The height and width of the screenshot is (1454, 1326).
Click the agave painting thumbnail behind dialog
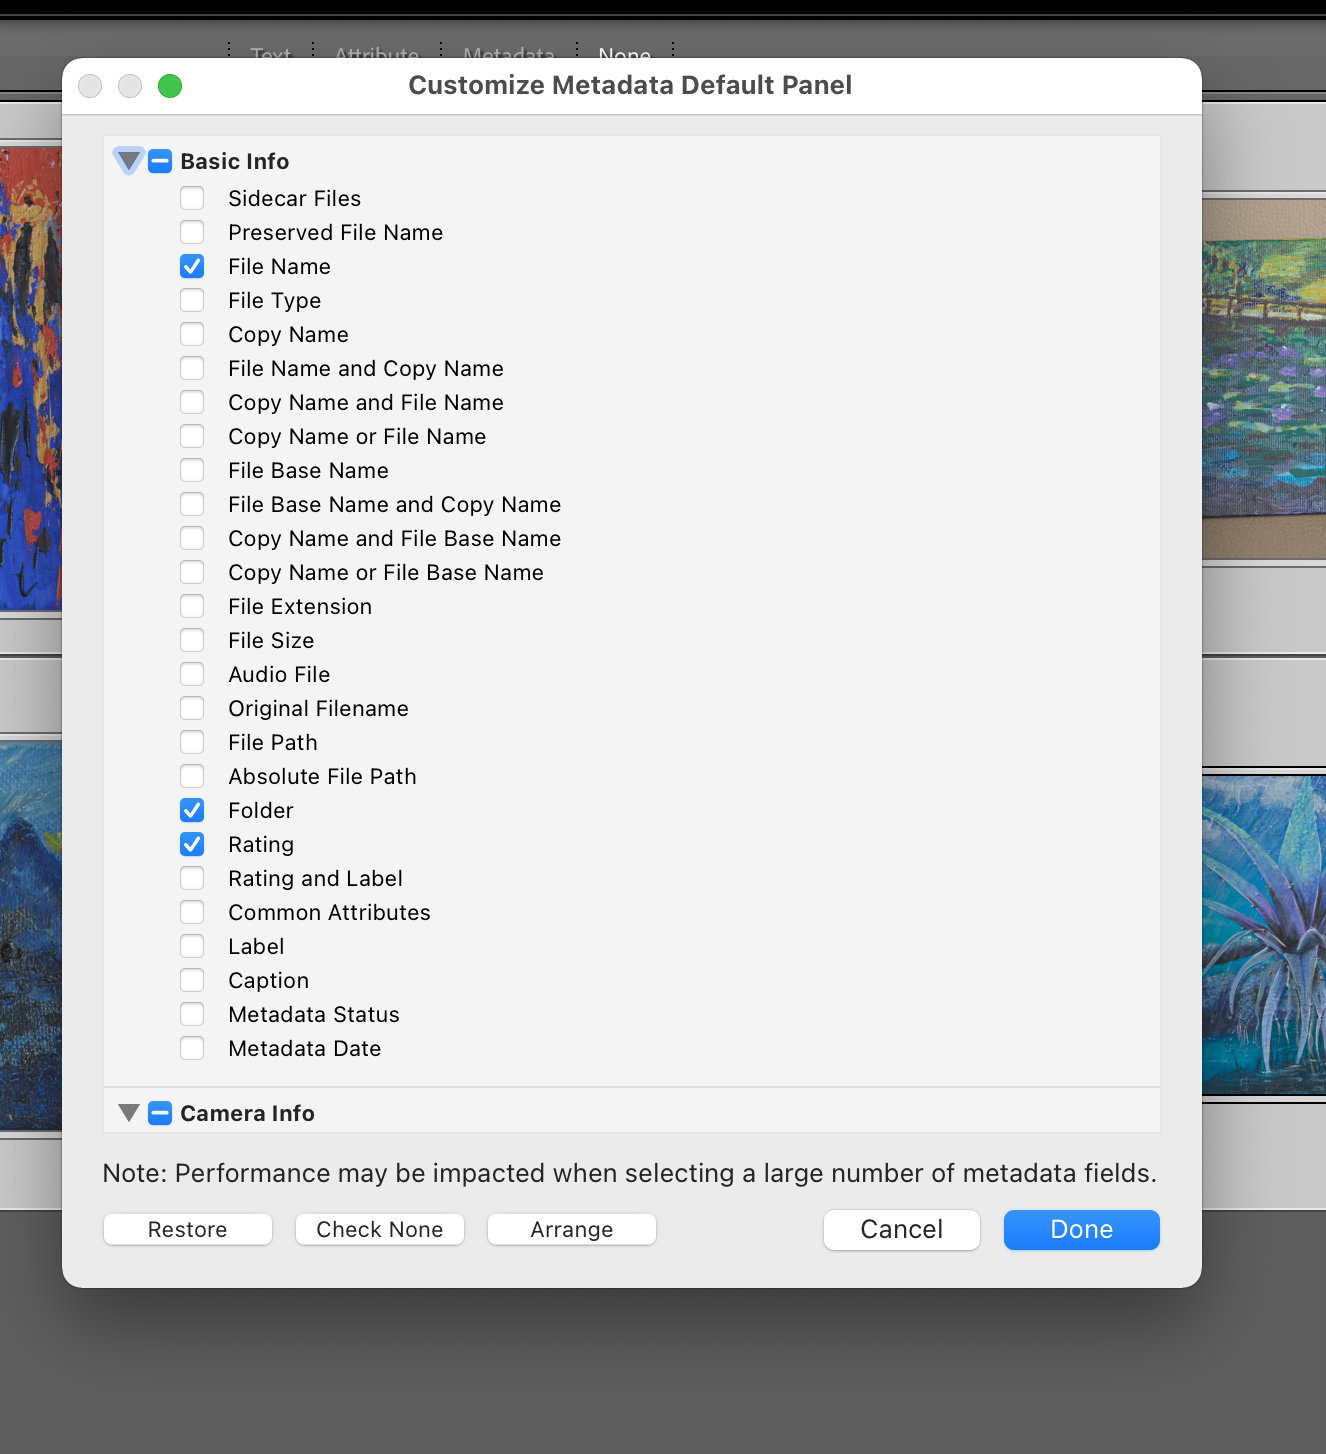click(1263, 930)
